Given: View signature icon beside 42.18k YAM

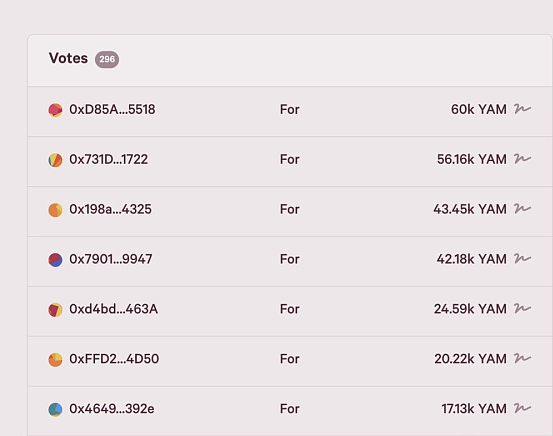Looking at the screenshot, I should pos(522,259).
